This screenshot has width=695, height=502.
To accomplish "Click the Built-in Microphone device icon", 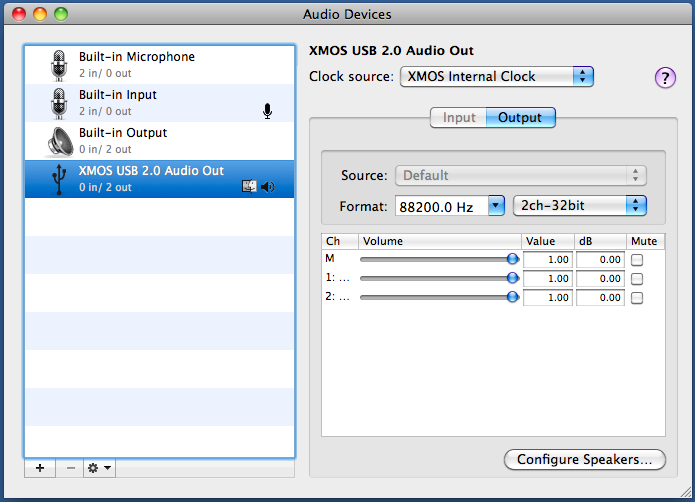I will (x=59, y=65).
